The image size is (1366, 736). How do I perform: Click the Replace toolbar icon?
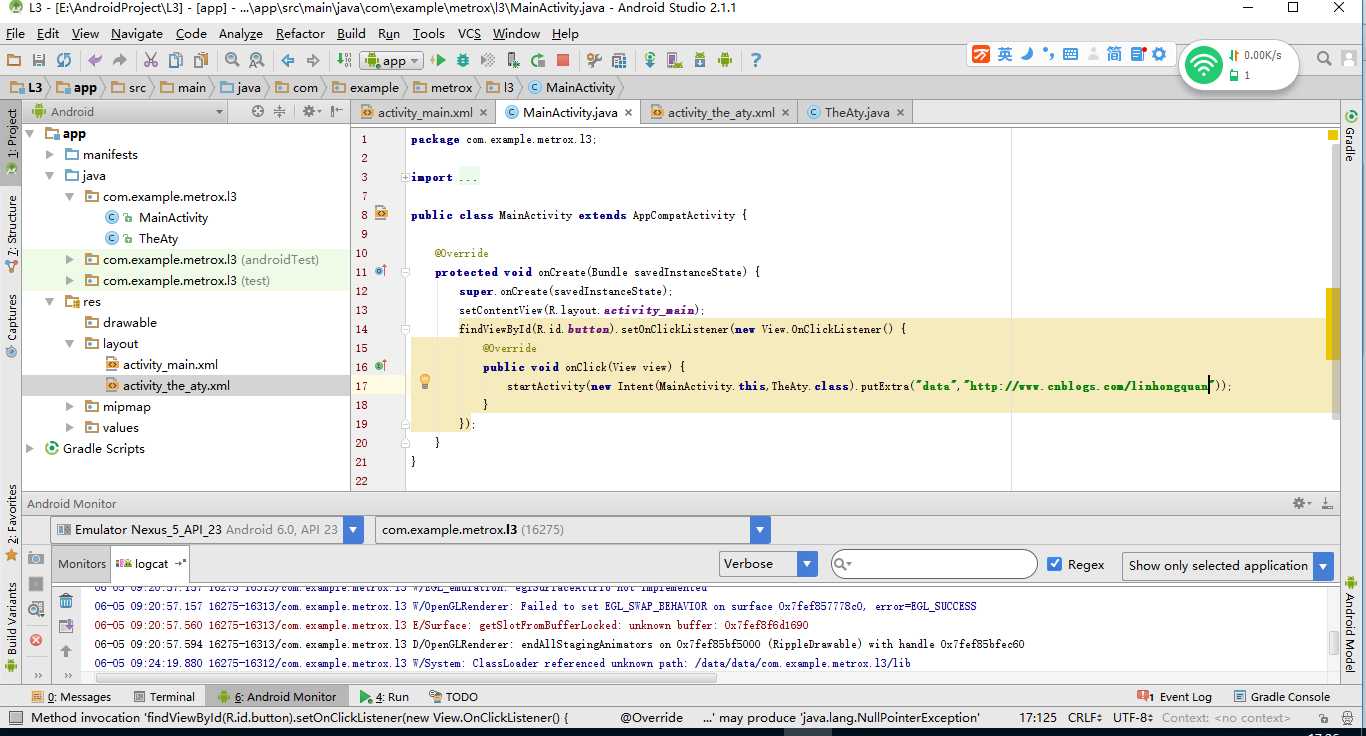coord(256,60)
